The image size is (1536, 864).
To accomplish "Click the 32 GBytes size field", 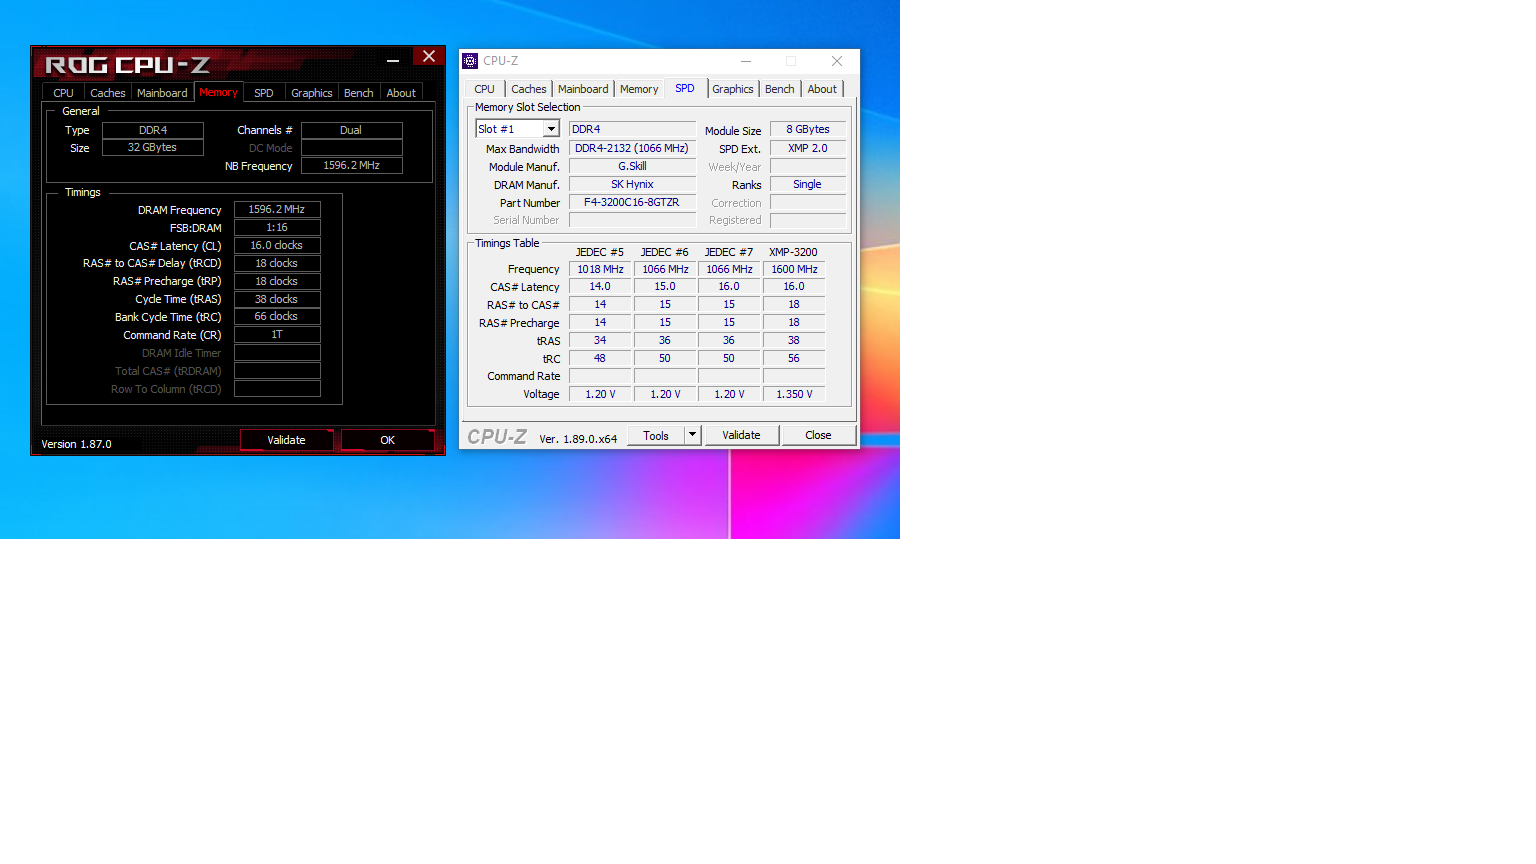I will (153, 147).
